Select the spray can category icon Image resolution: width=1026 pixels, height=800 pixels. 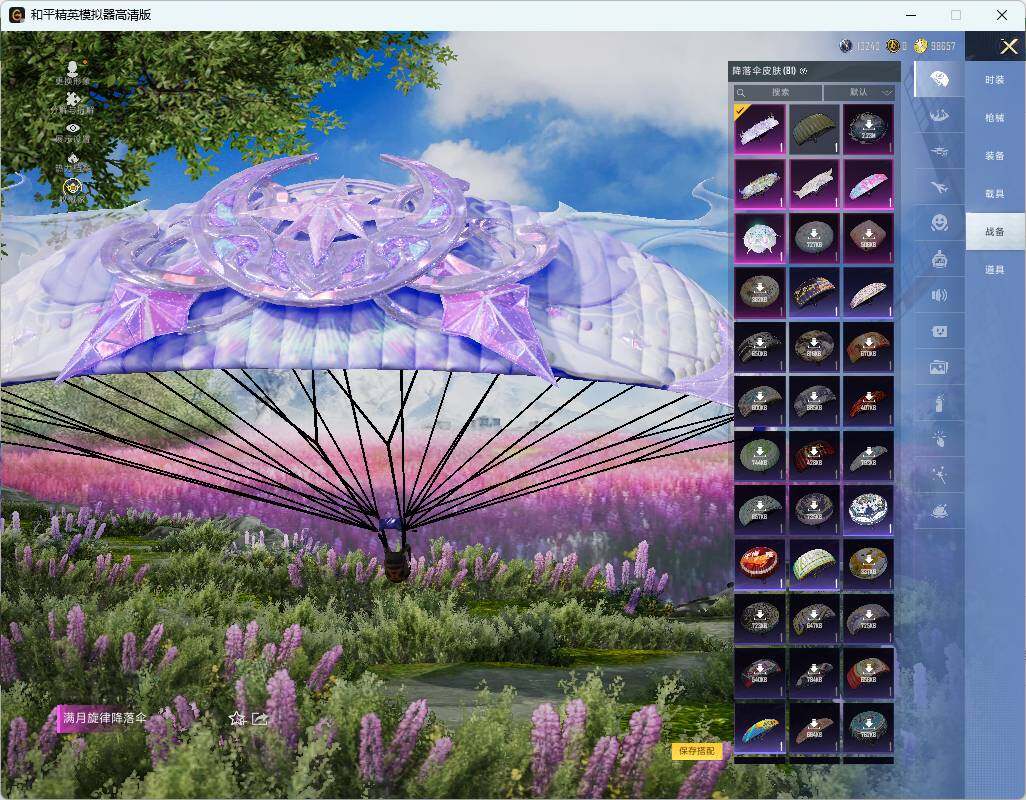click(x=940, y=404)
